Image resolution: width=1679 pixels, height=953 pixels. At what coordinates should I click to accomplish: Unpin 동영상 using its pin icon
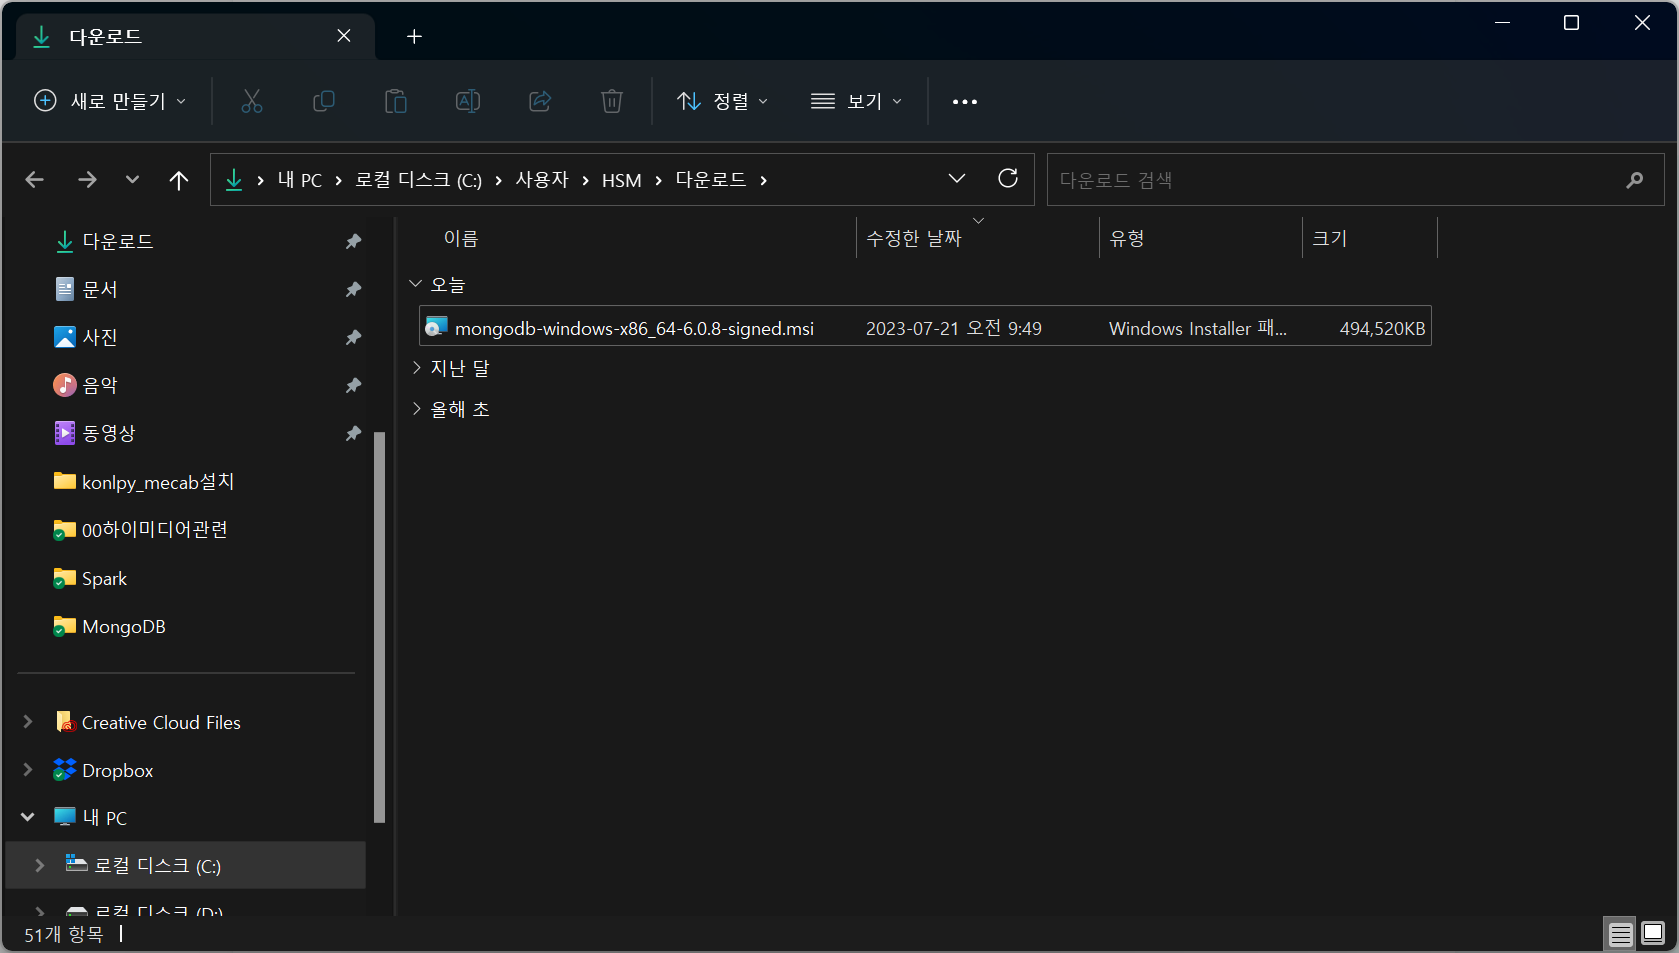tap(353, 433)
